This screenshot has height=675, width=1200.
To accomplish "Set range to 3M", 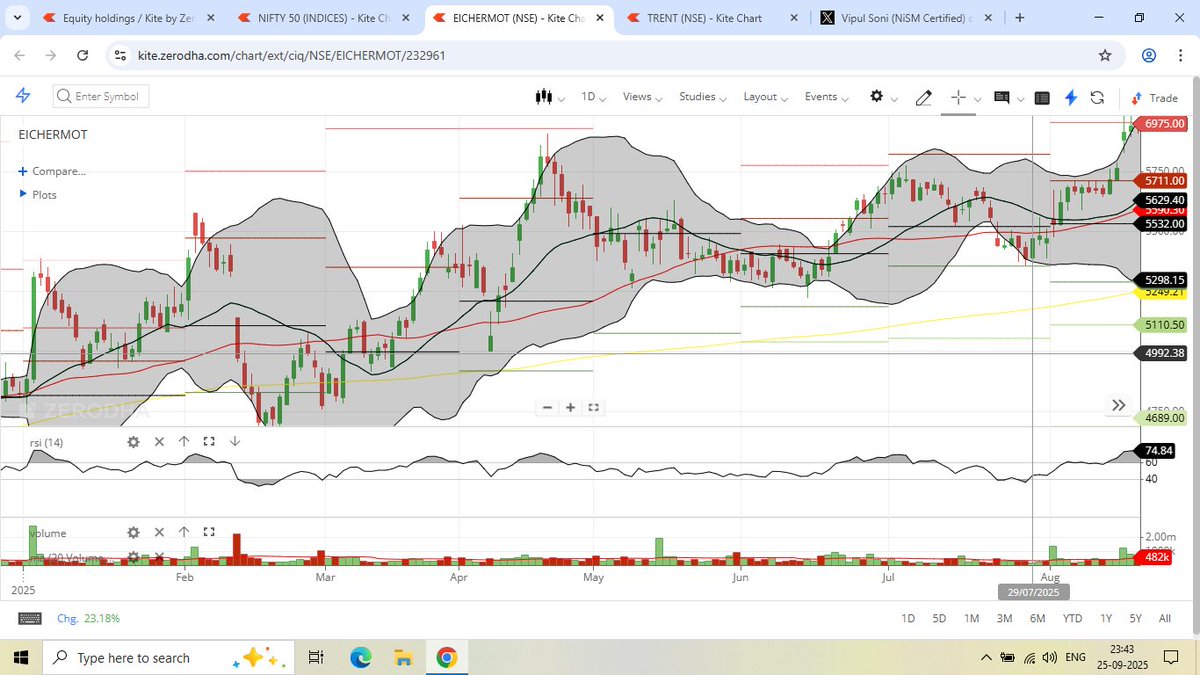I will point(1004,618).
